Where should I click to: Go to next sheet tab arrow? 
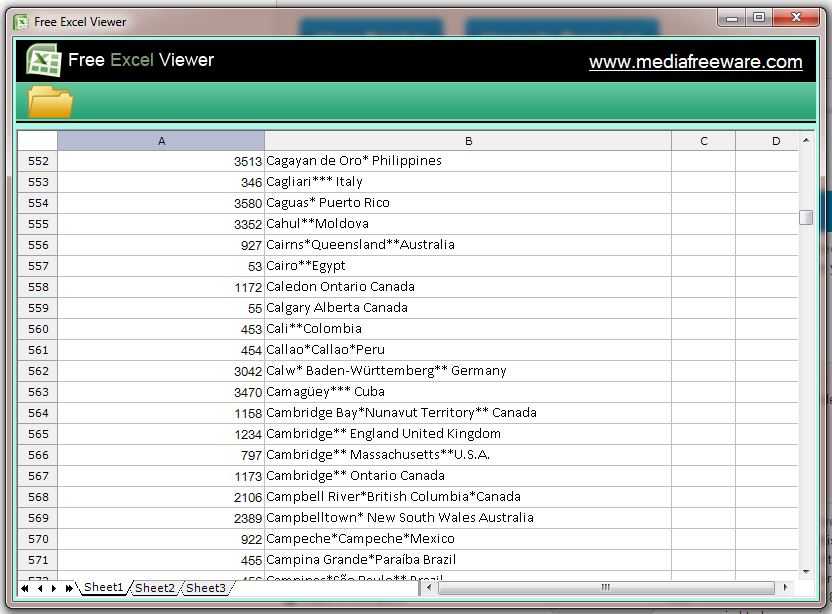coord(54,588)
